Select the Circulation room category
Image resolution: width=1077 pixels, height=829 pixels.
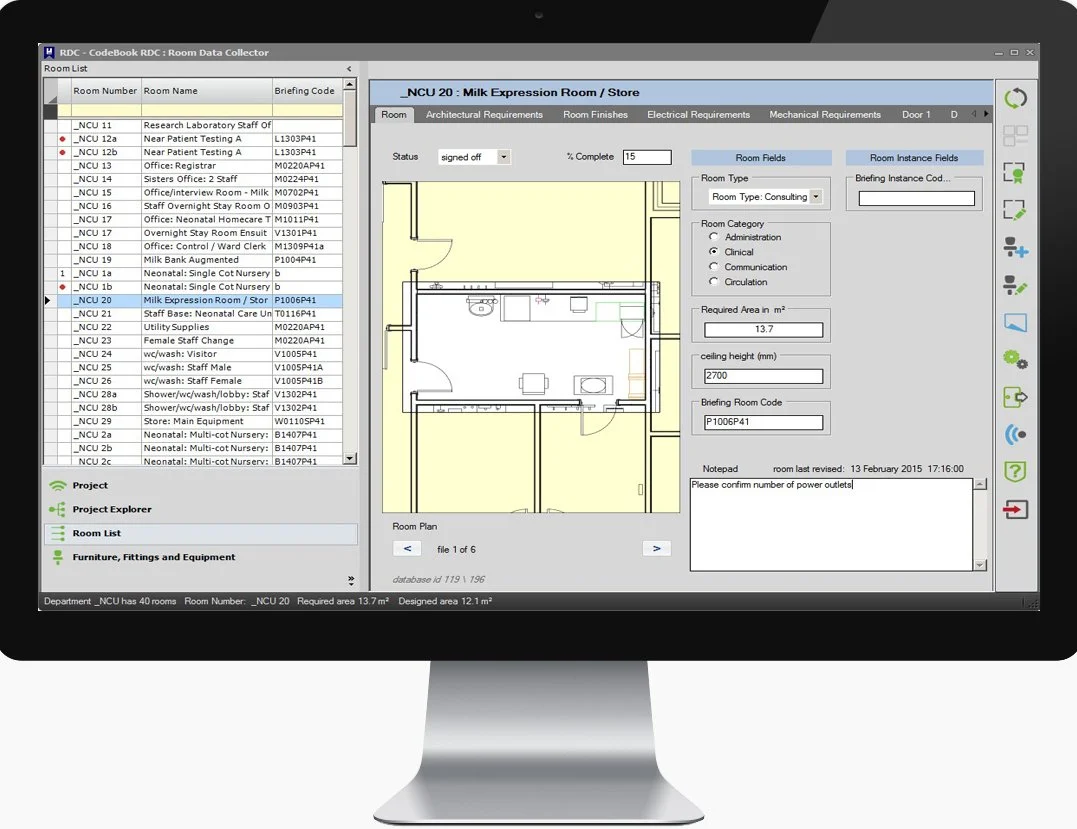coord(714,282)
